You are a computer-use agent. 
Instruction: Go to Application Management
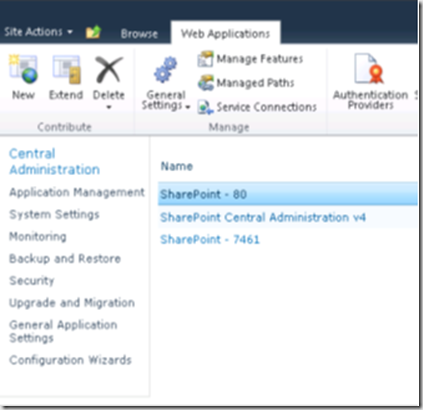pyautogui.click(x=77, y=192)
